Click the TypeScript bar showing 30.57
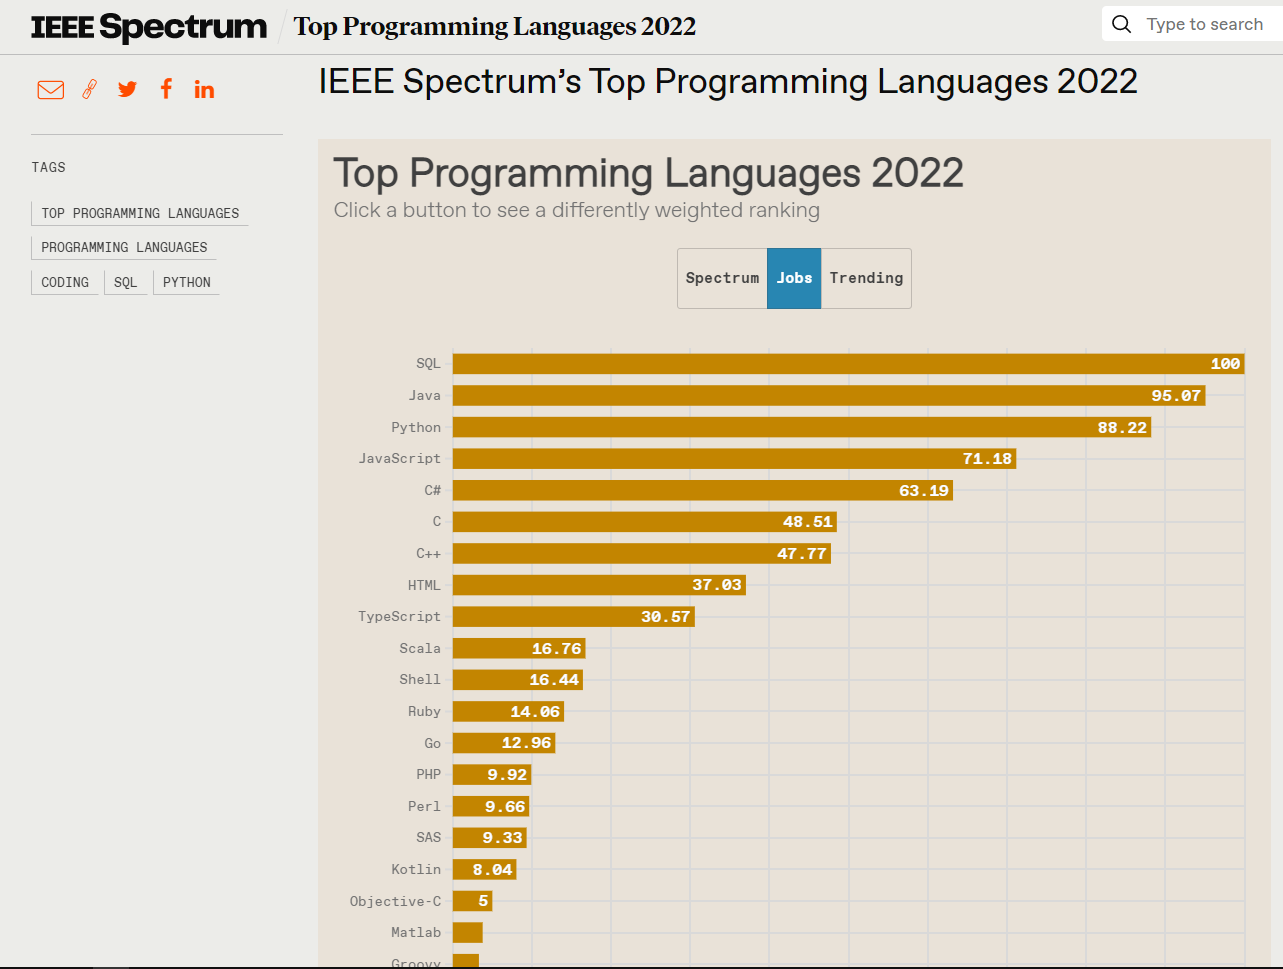1283x969 pixels. coord(574,617)
